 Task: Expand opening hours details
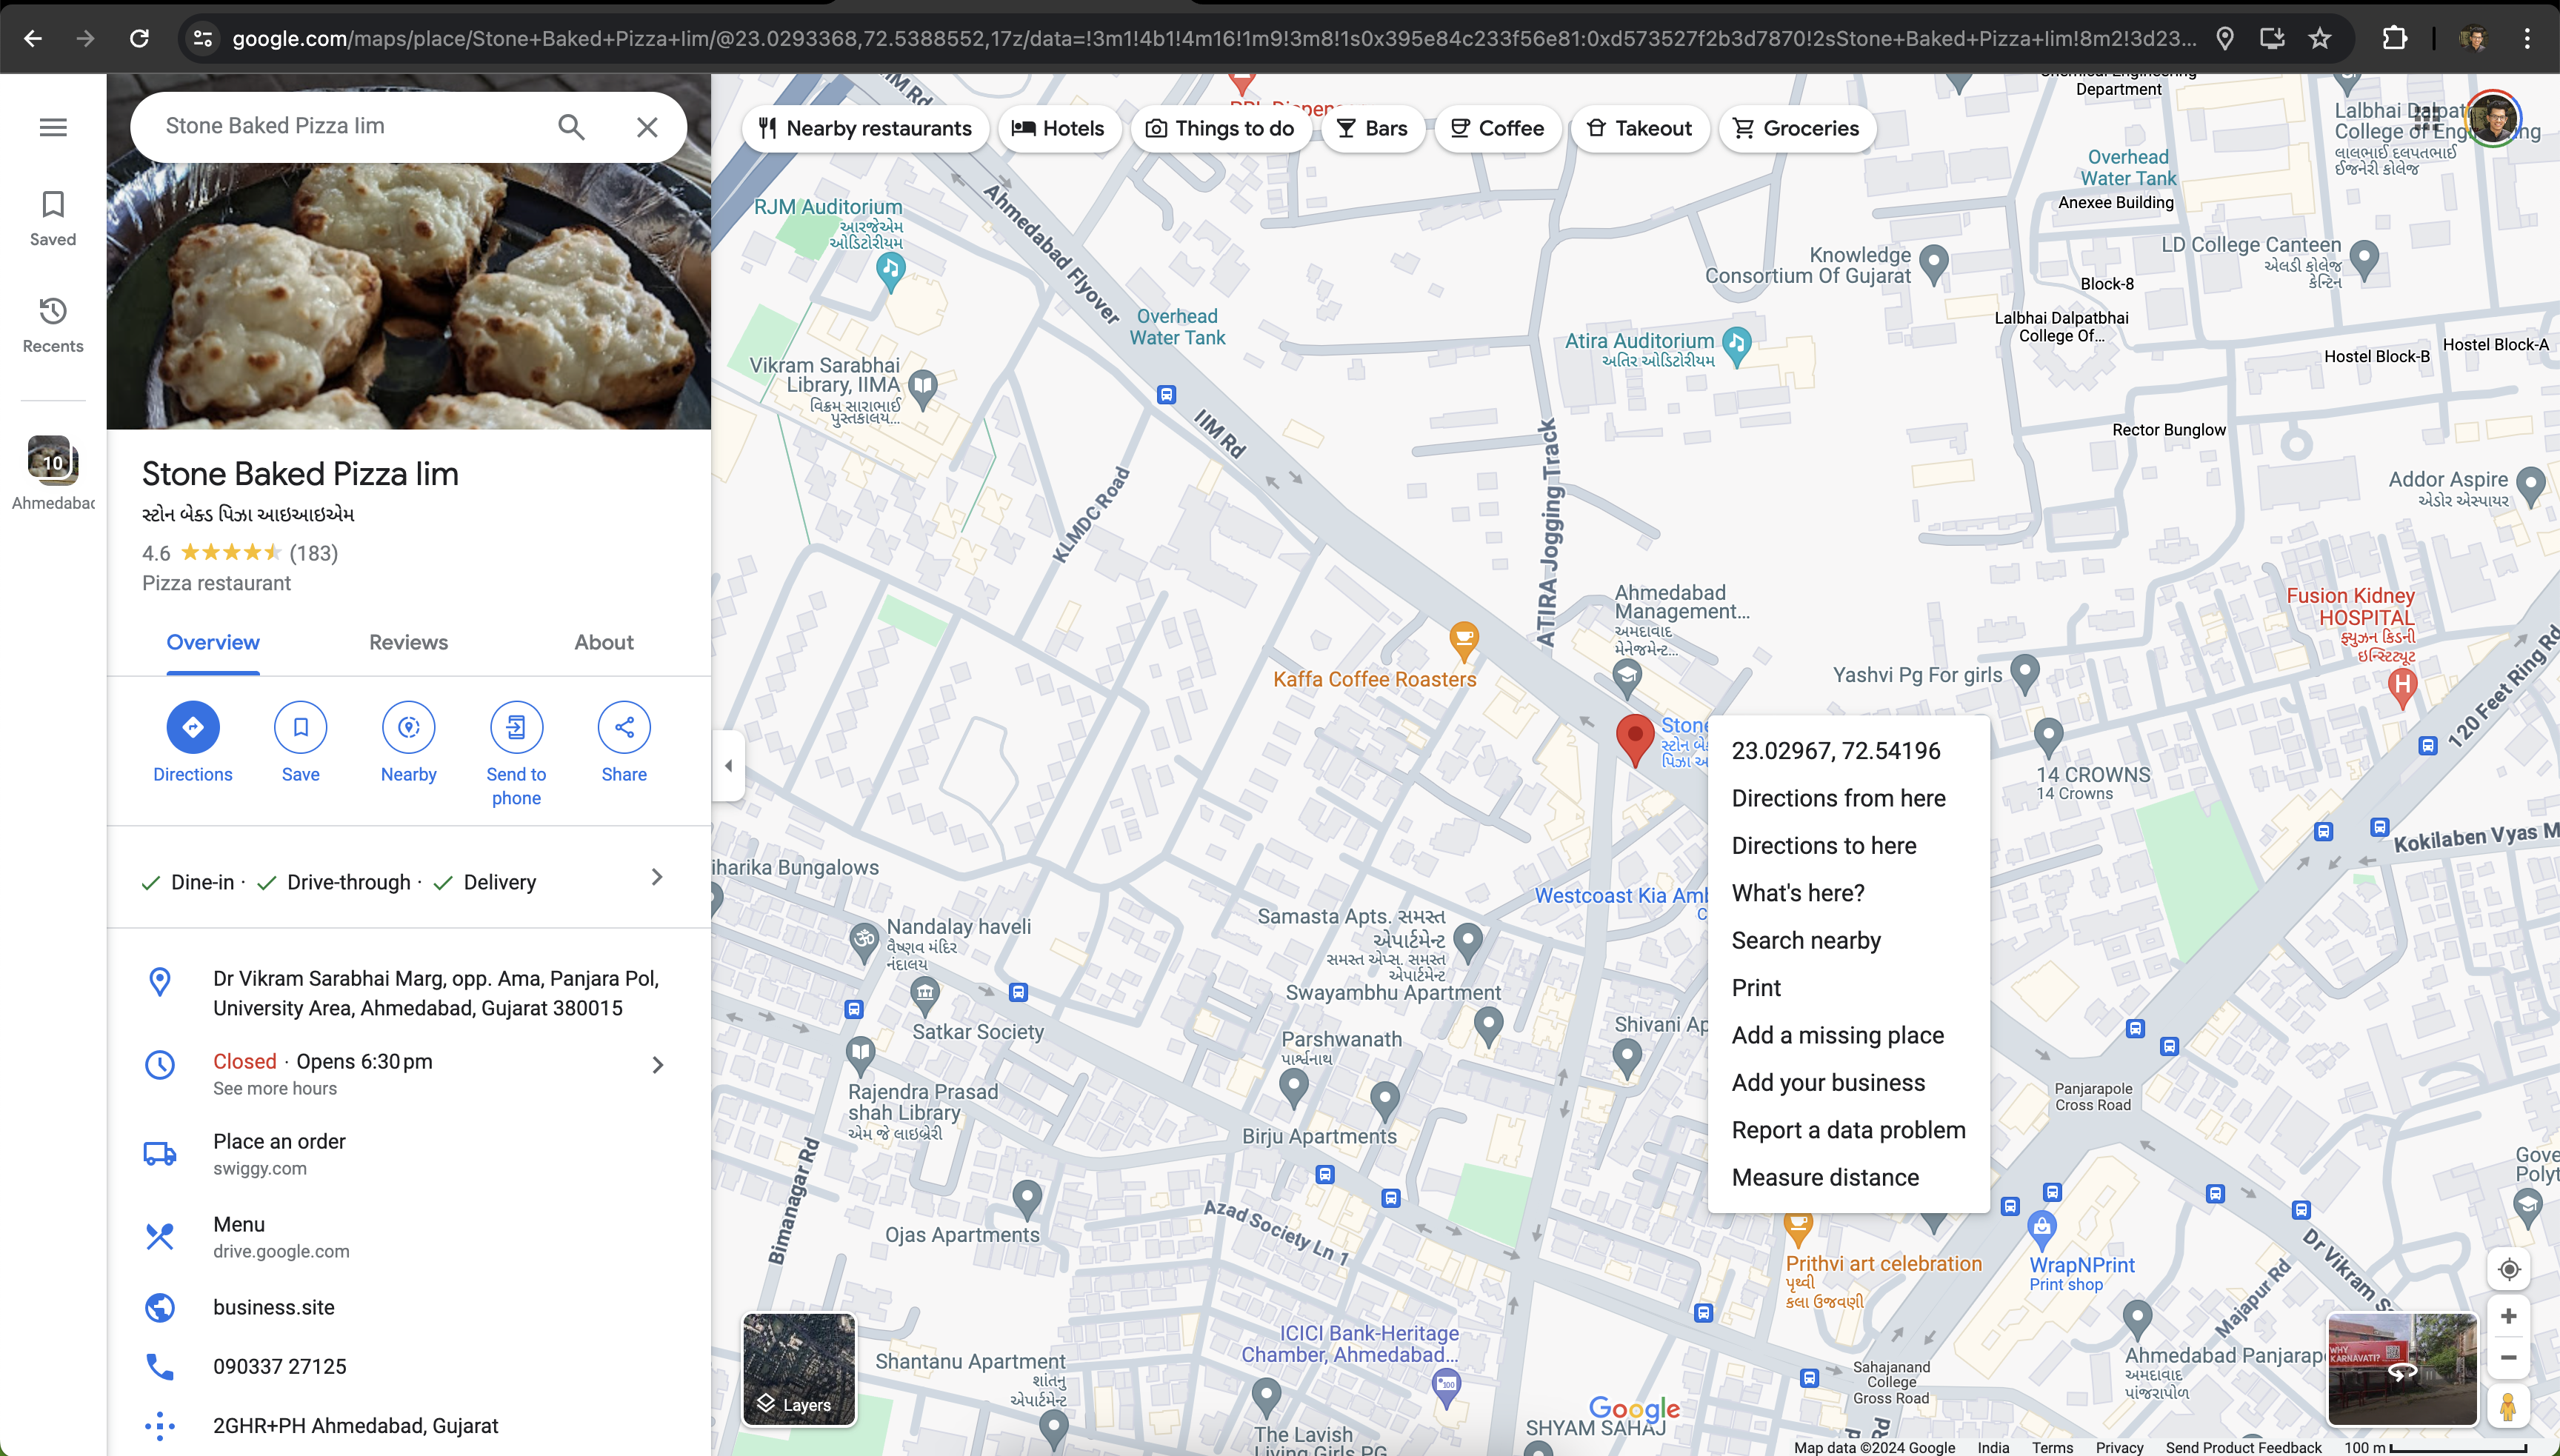coord(657,1065)
